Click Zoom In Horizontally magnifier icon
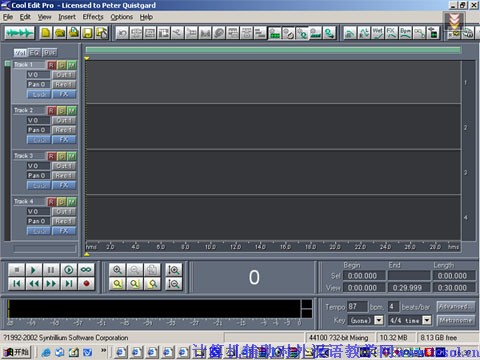This screenshot has width=480, height=360. pos(117,270)
